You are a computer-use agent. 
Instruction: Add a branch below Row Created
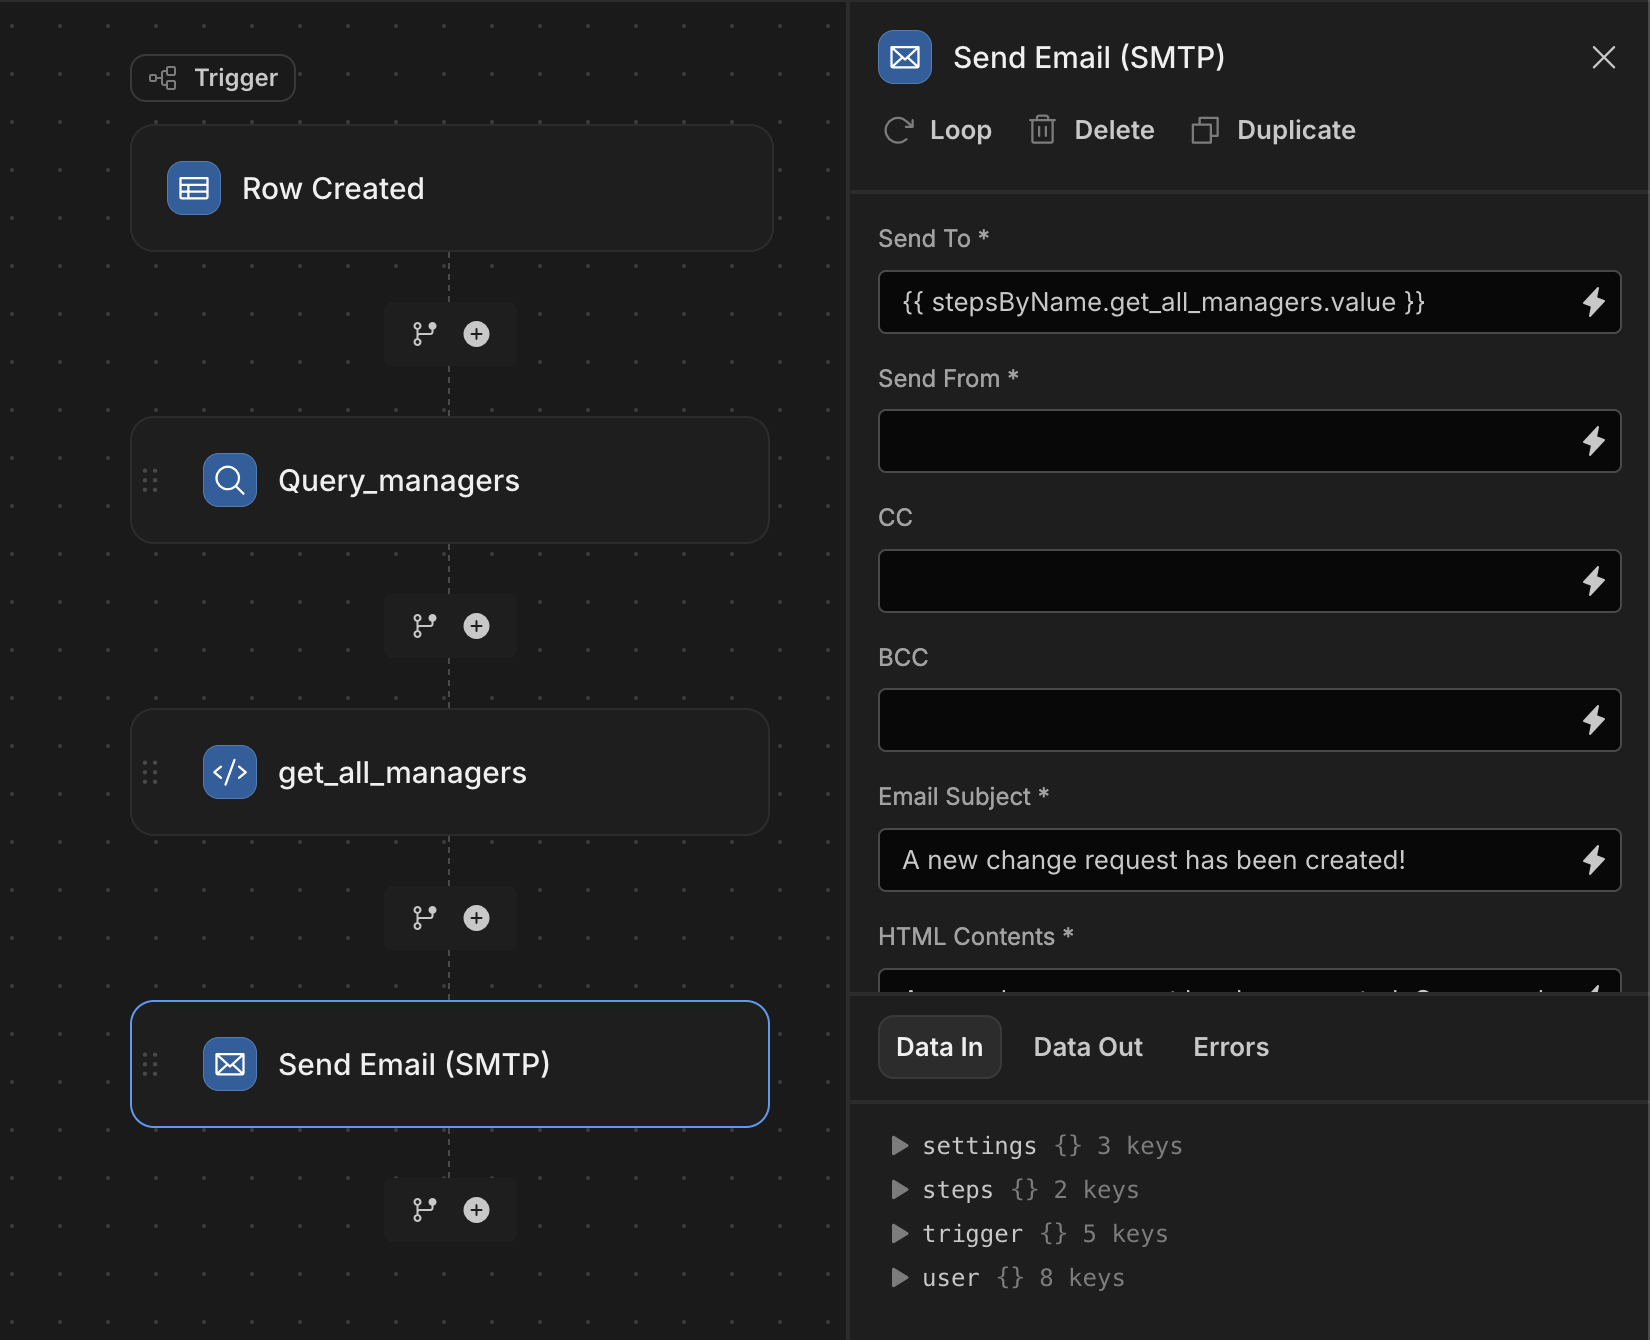(x=425, y=334)
